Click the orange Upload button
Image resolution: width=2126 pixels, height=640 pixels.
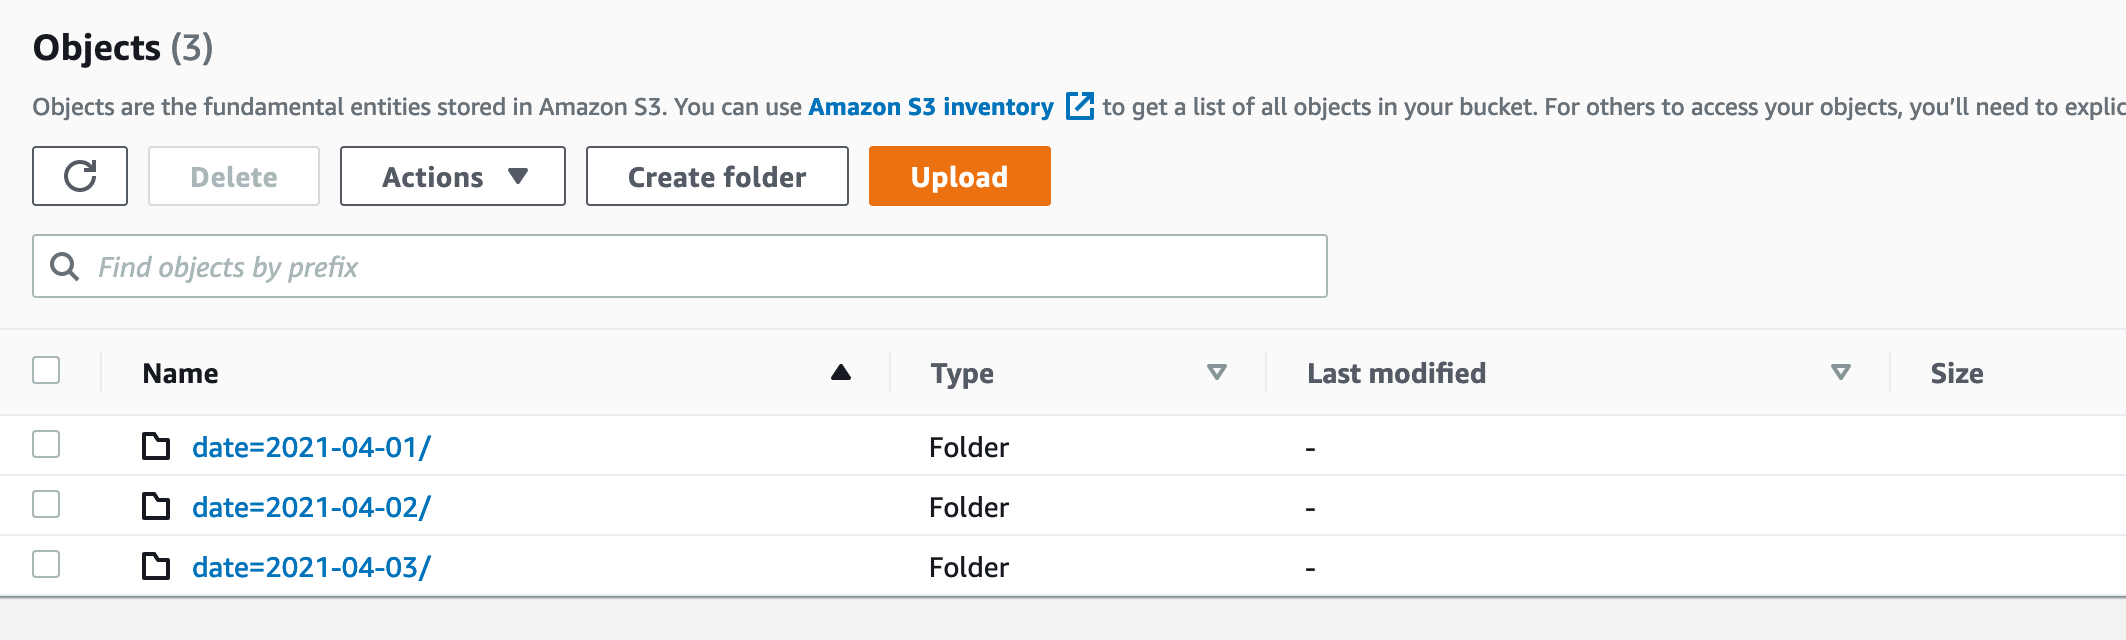pos(959,176)
